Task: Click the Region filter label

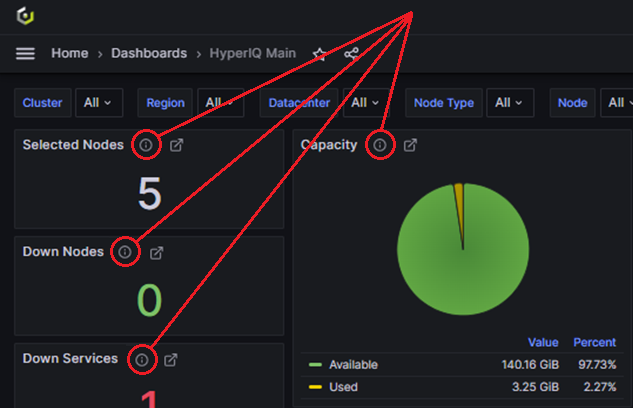Action: [165, 103]
